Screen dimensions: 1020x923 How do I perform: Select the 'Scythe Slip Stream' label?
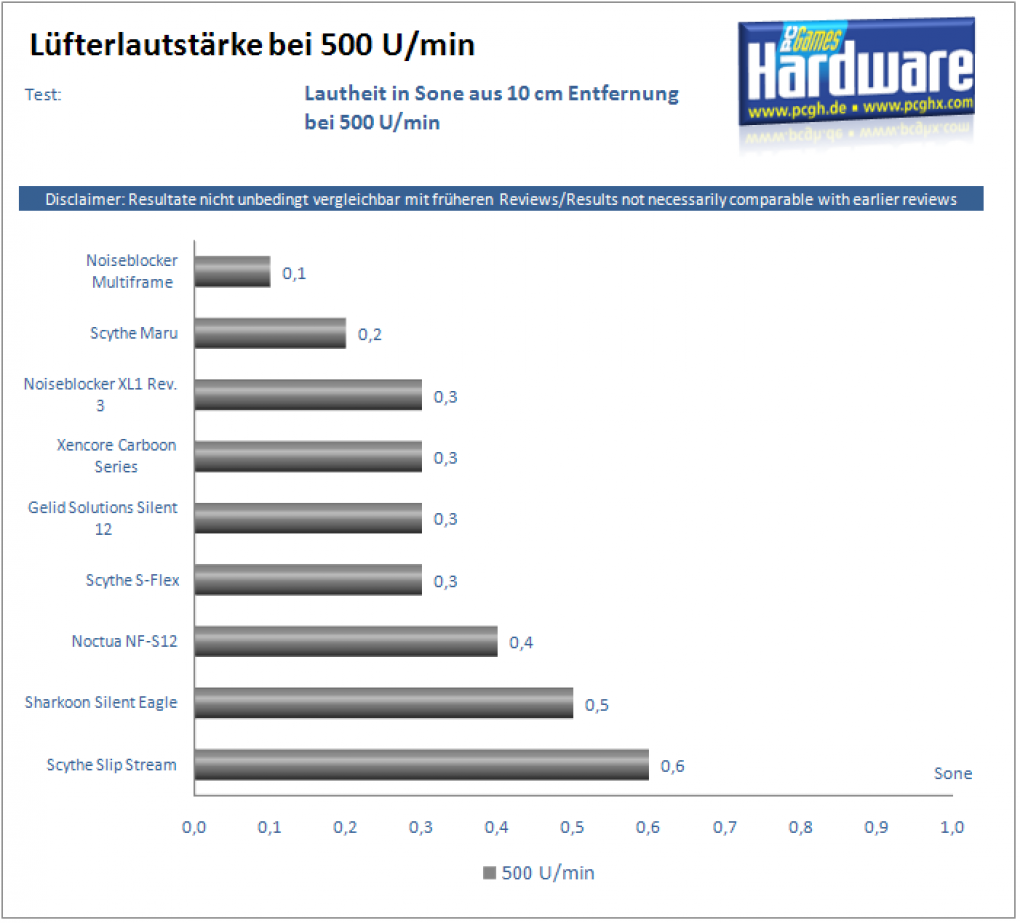(112, 766)
